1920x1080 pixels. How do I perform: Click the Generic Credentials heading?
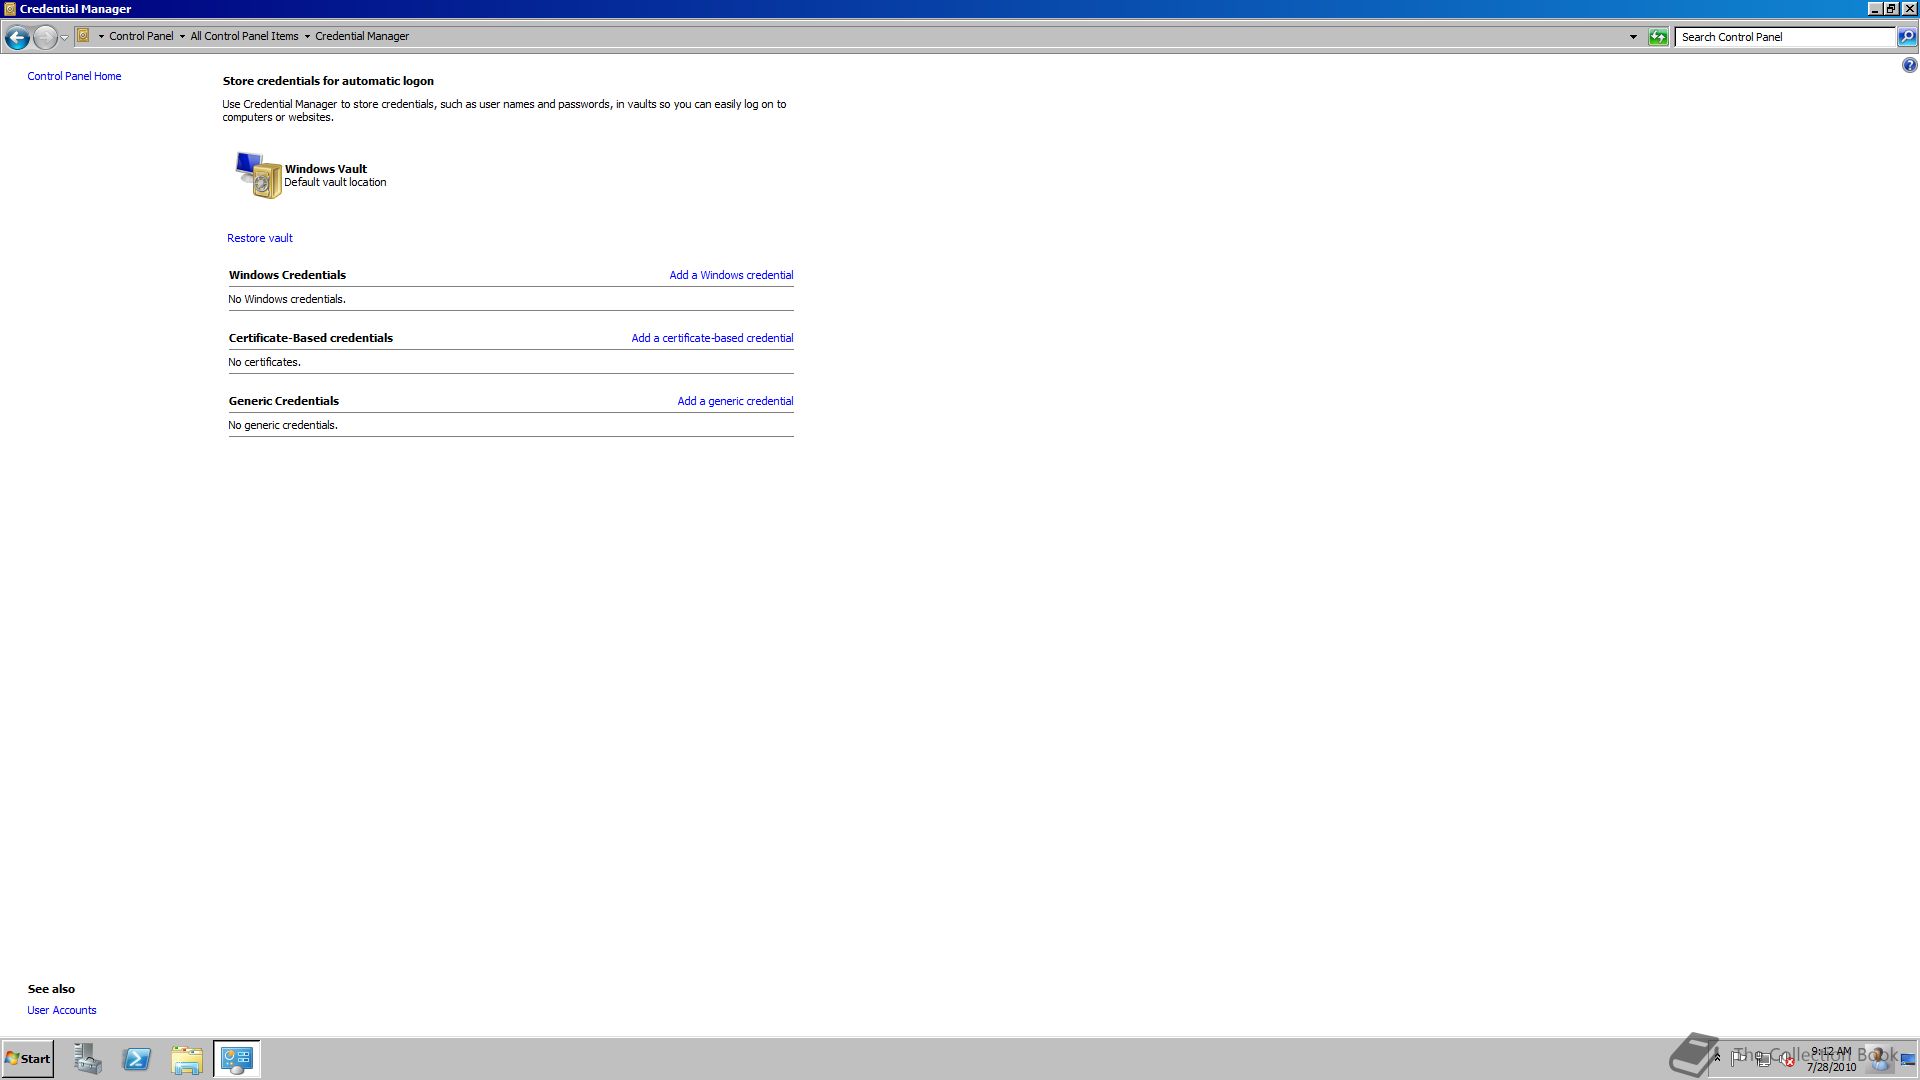[x=284, y=401]
